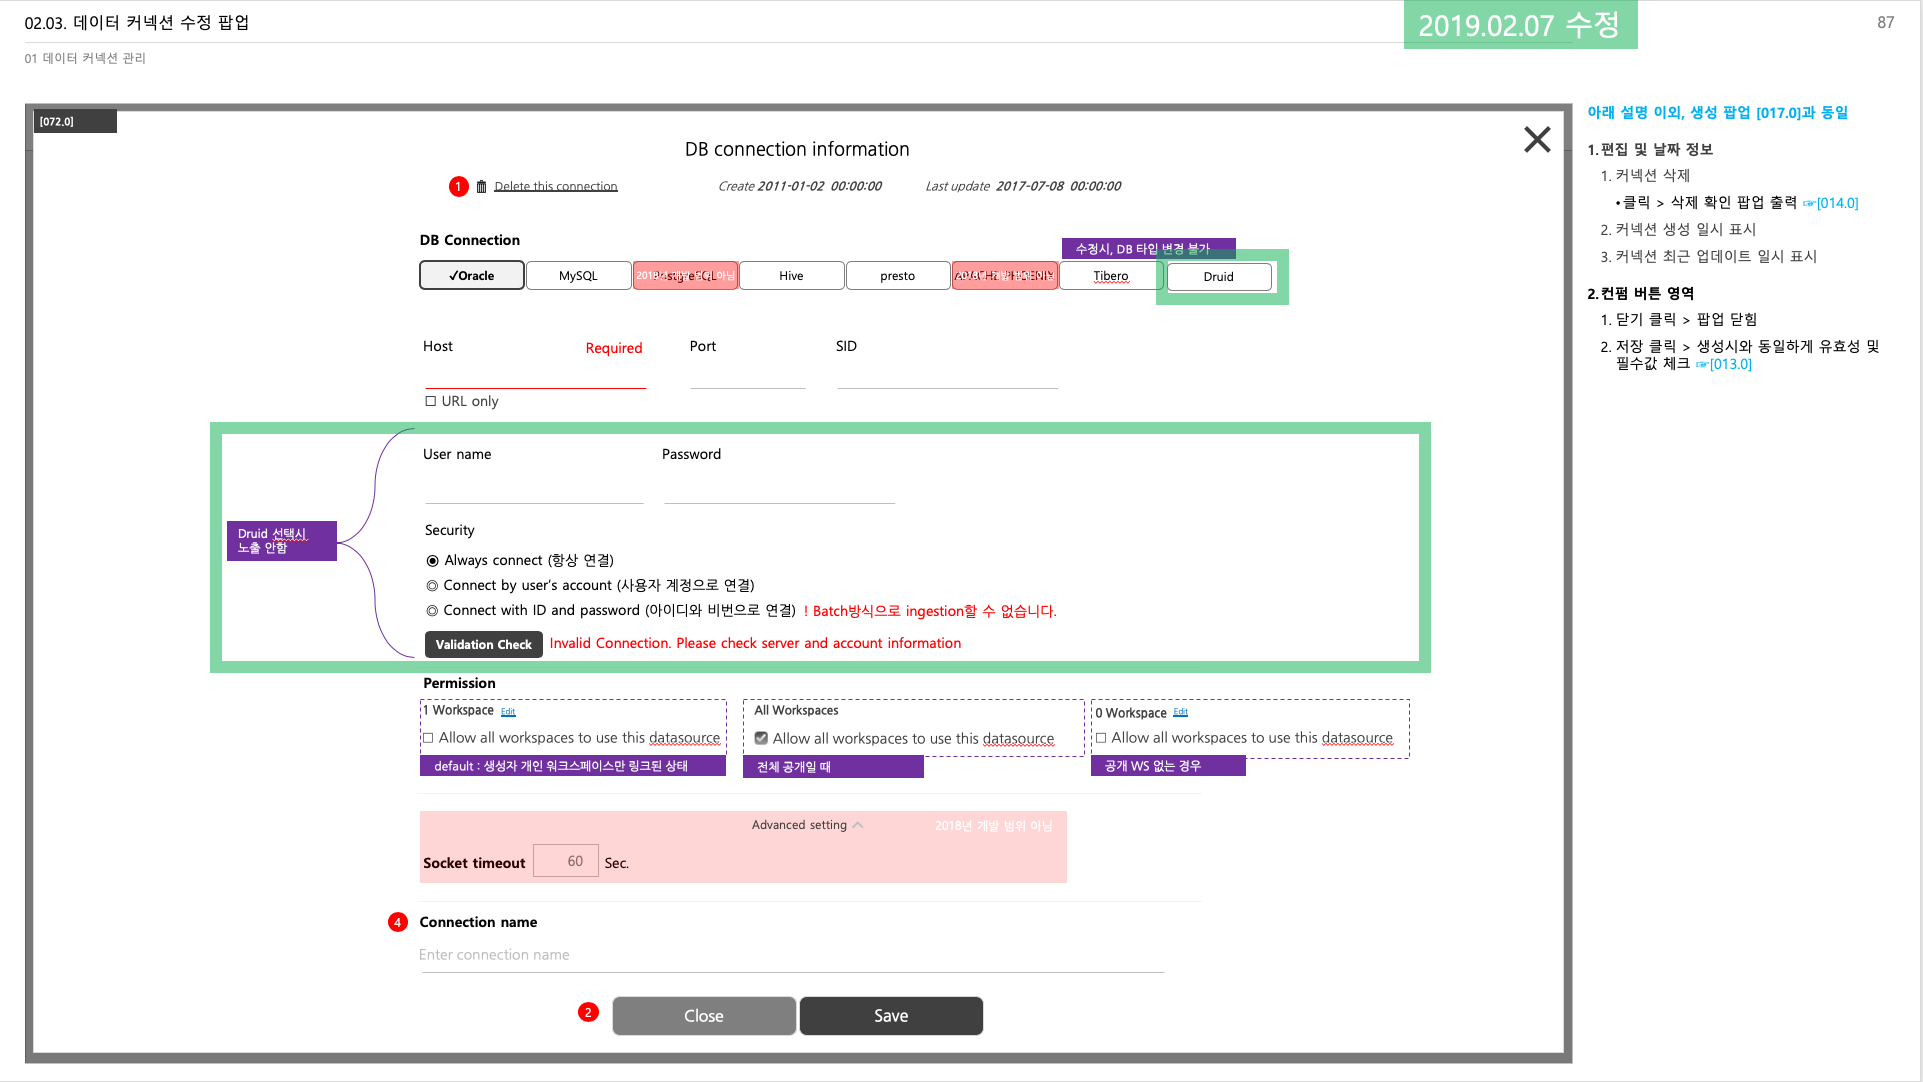
Task: Choose the Hive database type
Action: tap(791, 276)
